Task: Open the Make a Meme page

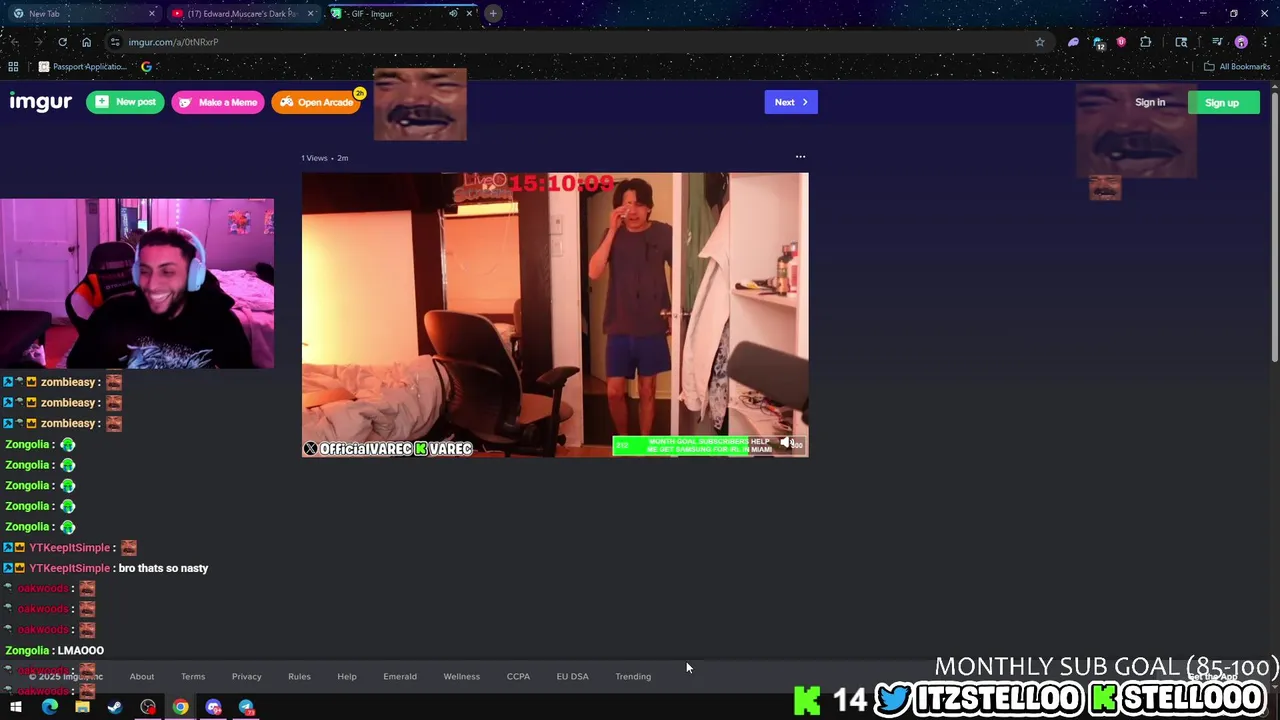Action: 218,102
